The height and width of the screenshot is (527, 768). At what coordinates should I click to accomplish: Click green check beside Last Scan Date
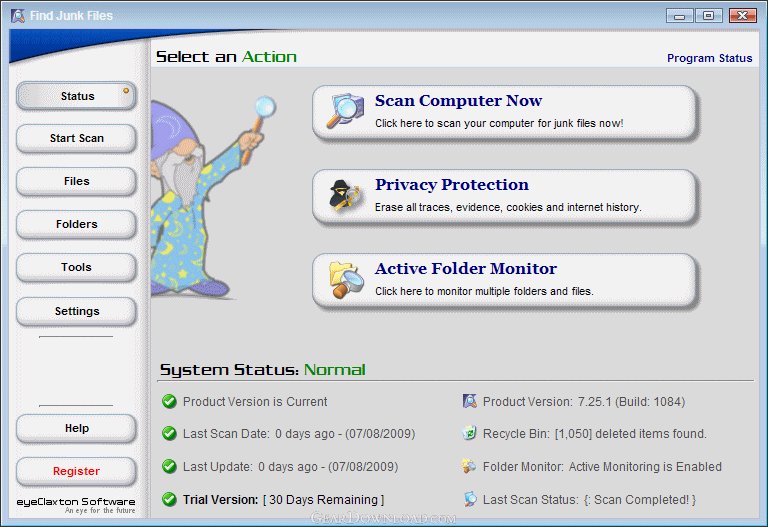coord(169,433)
